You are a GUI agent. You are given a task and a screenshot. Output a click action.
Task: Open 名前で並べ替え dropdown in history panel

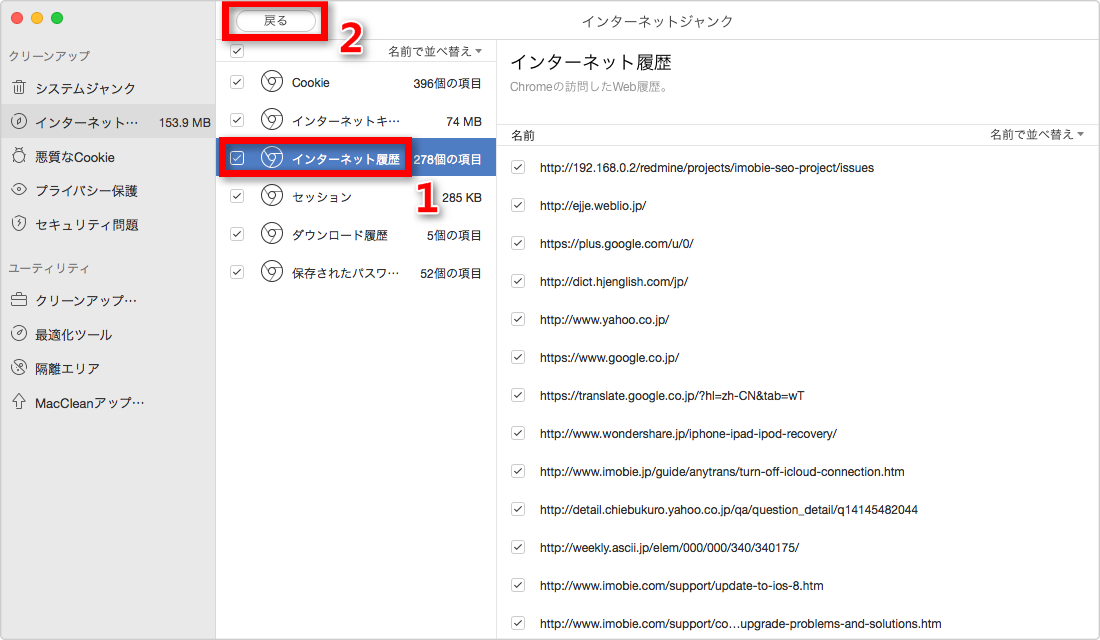click(1037, 134)
